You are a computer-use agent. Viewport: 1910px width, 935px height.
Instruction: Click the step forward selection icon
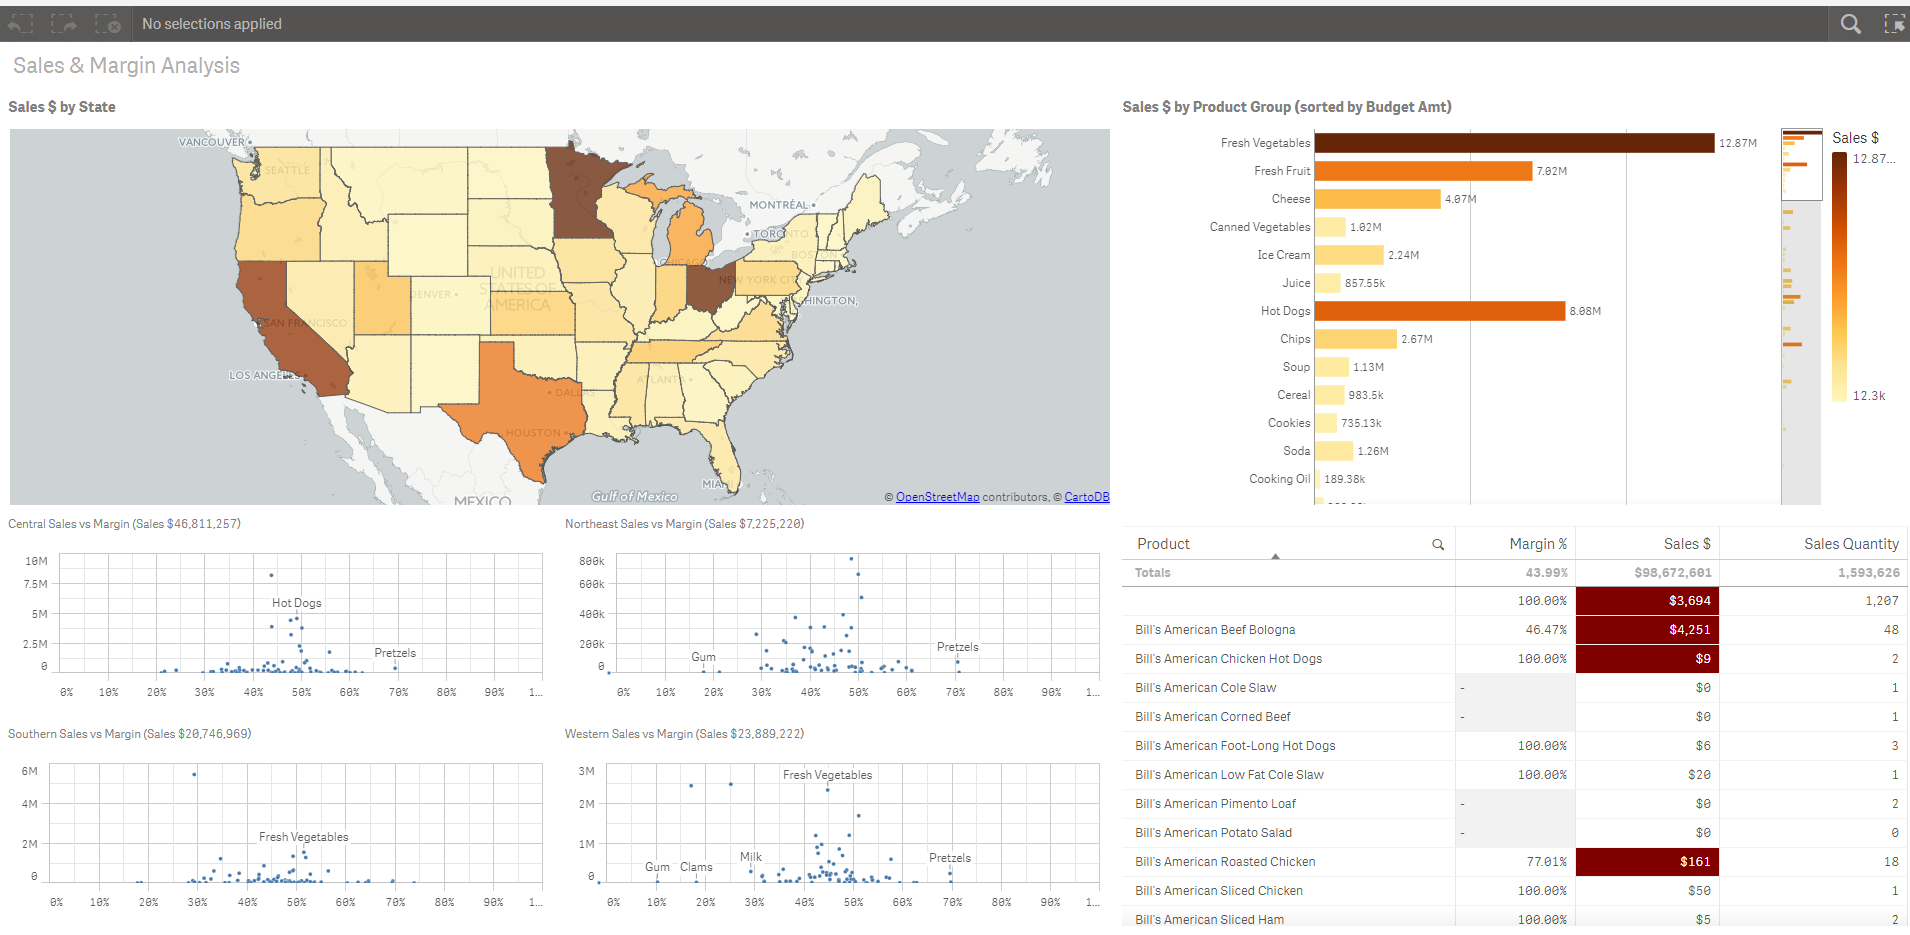click(x=64, y=24)
